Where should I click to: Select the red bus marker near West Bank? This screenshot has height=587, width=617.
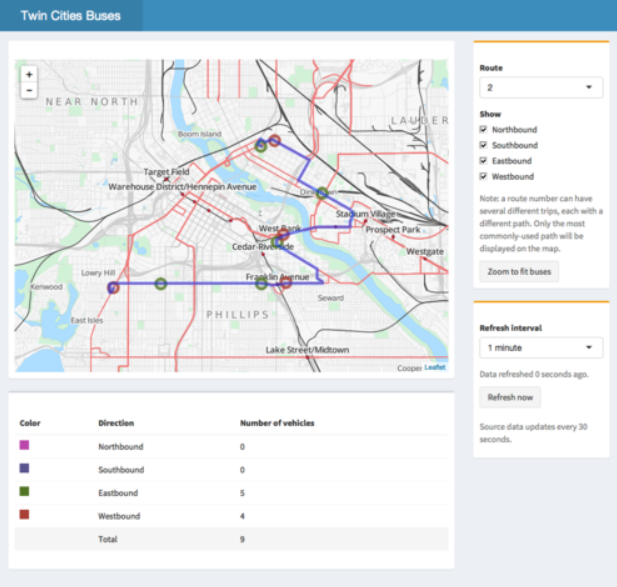(x=283, y=236)
